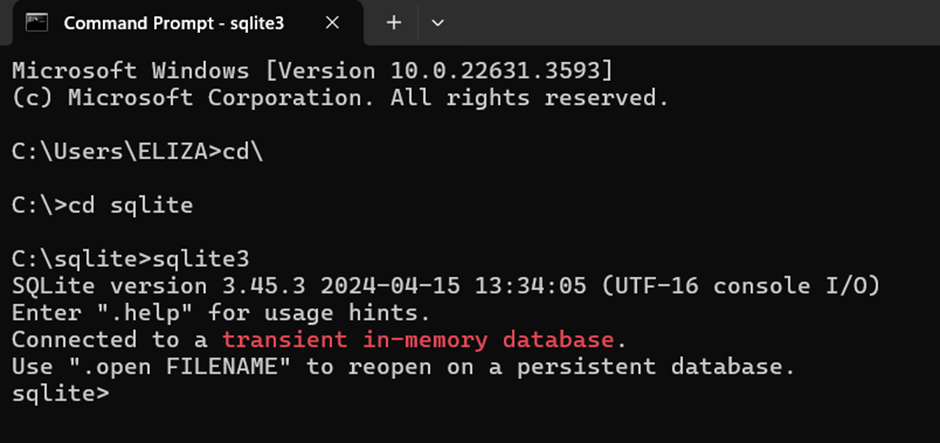Click the red 'transient in-memory database' text
Screen dimensions: 940x443
pyautogui.click(x=418, y=340)
